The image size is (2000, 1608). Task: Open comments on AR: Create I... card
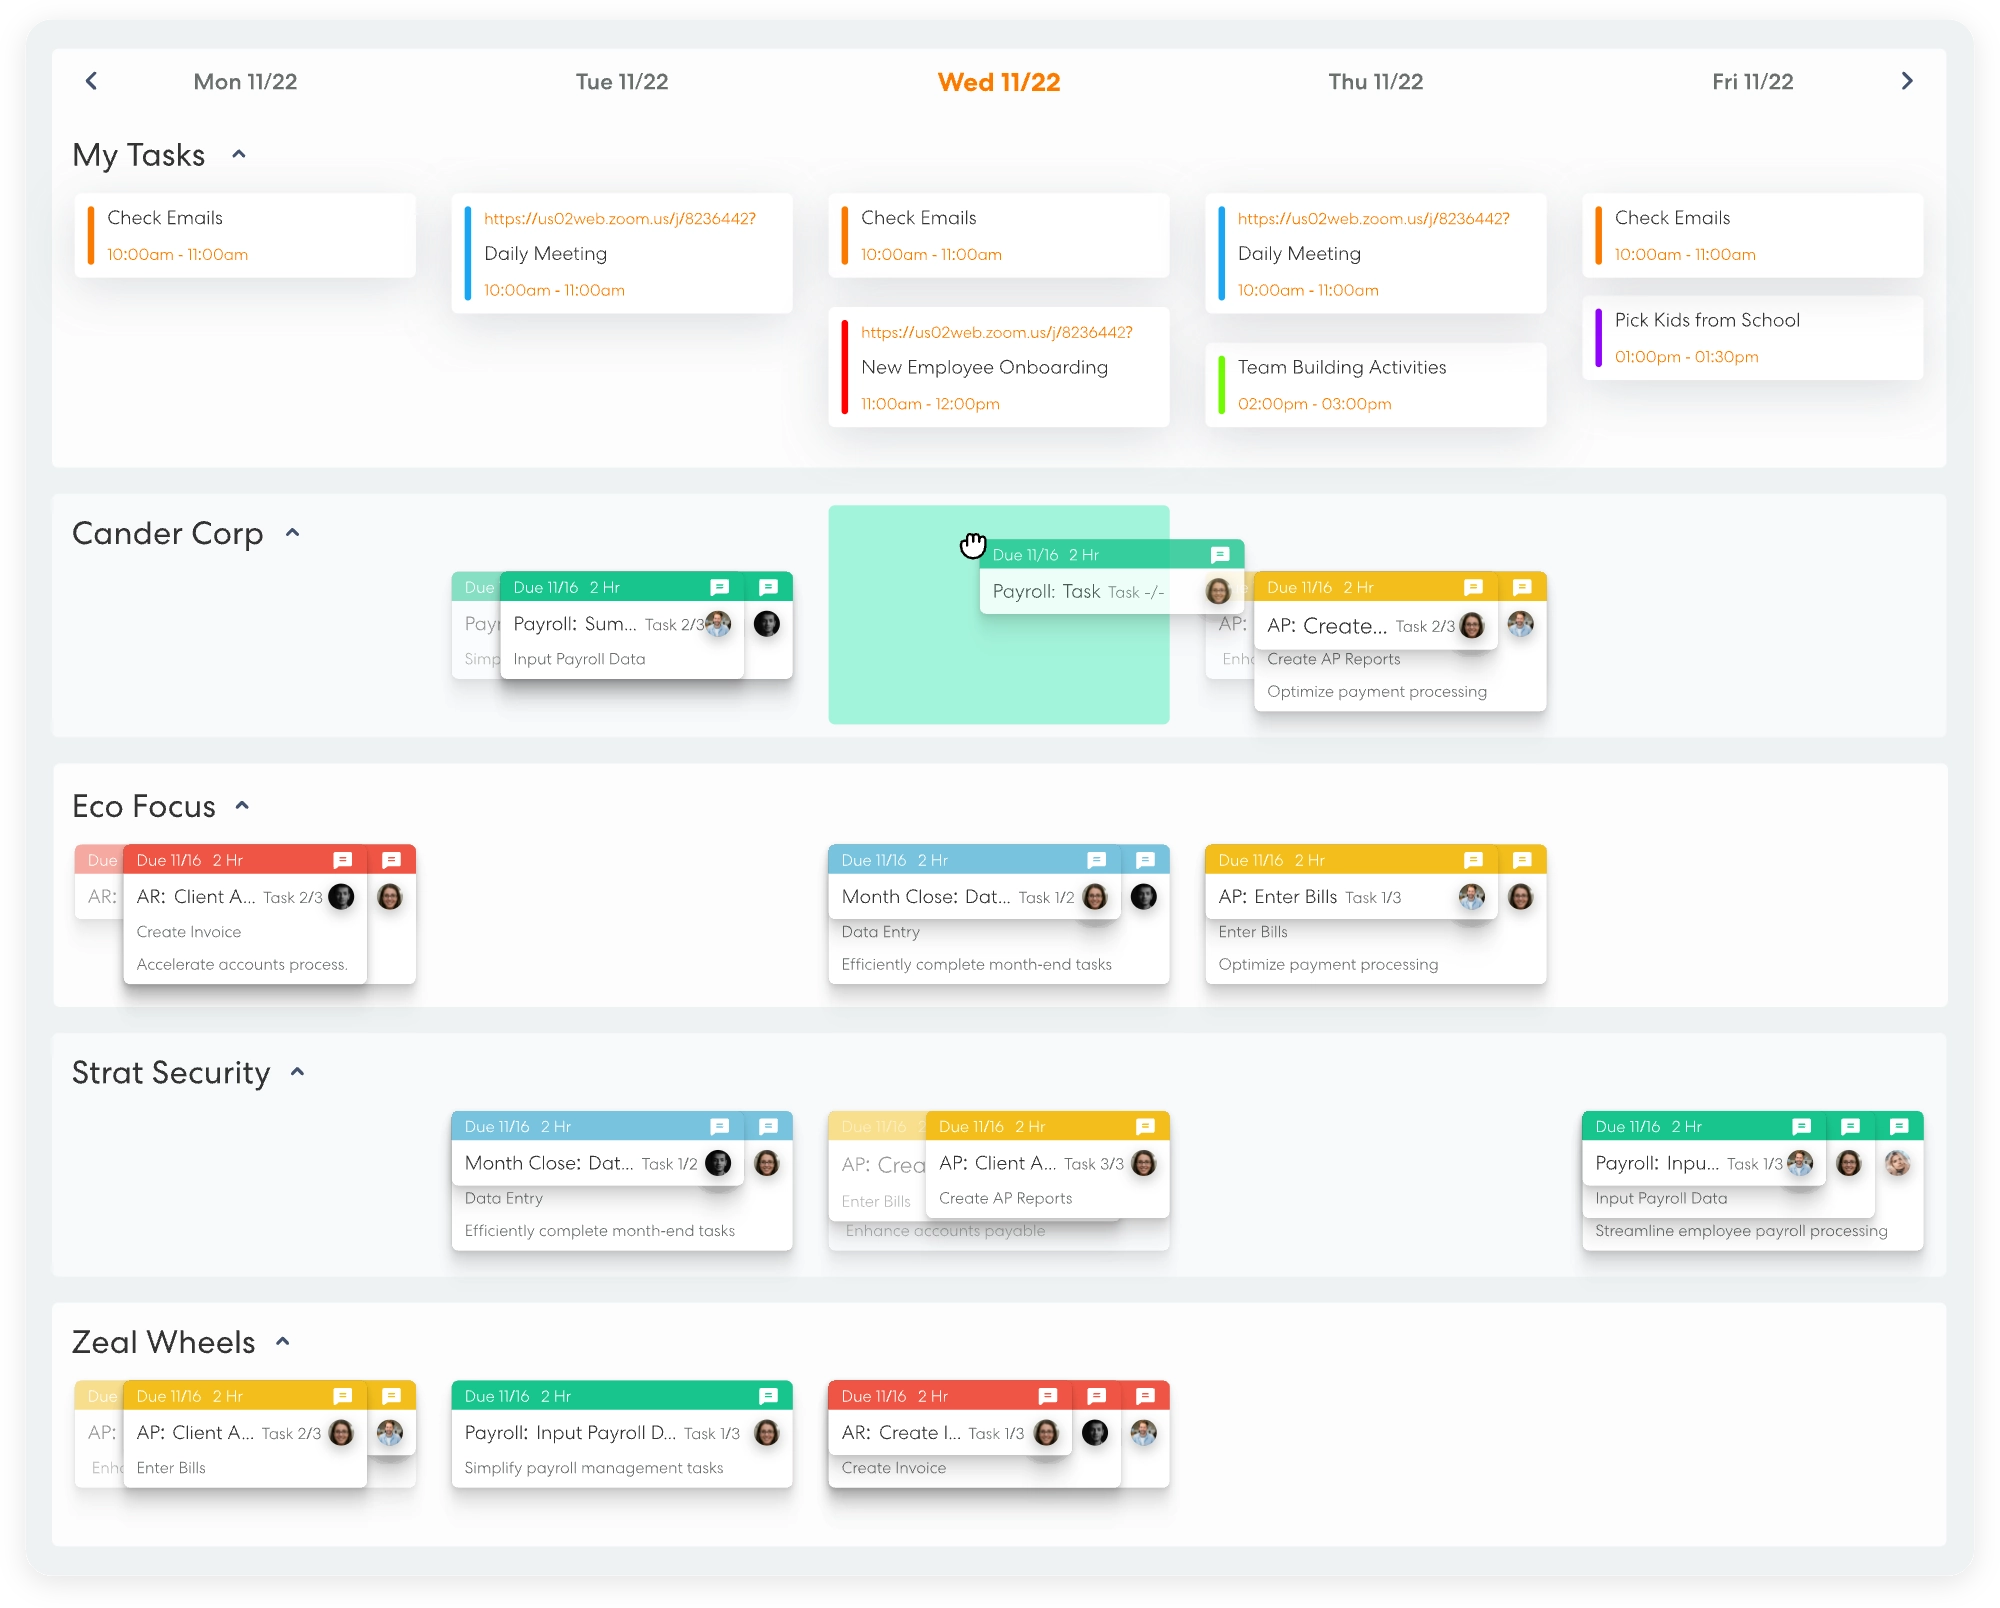(1048, 1396)
